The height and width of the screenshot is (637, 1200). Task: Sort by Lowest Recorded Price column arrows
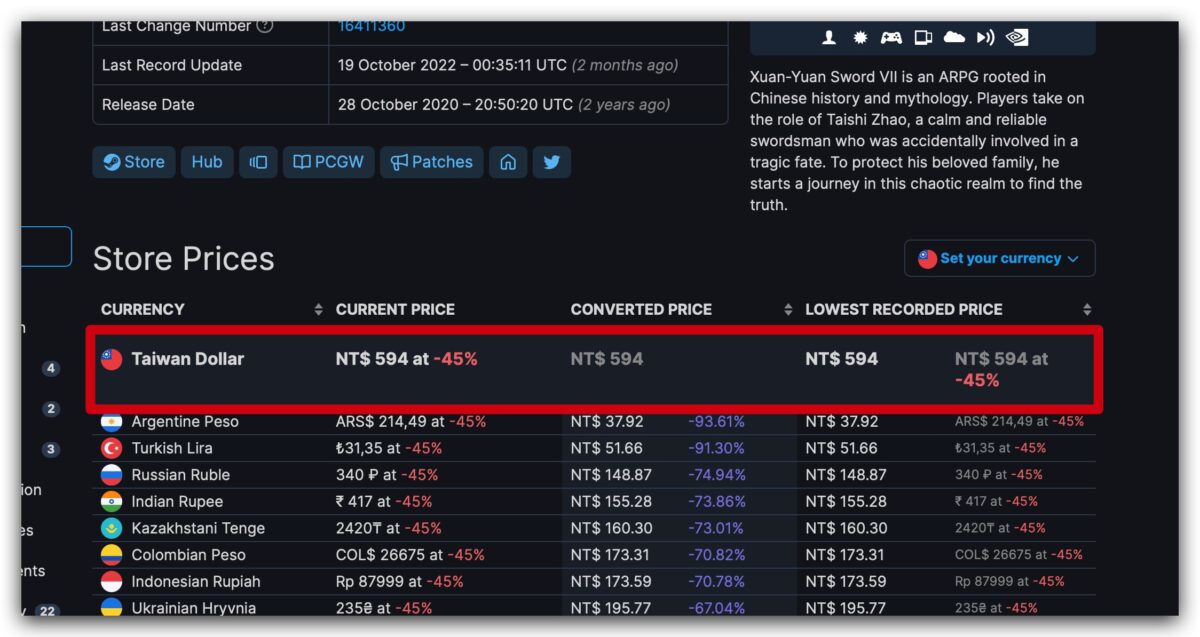pos(1087,309)
